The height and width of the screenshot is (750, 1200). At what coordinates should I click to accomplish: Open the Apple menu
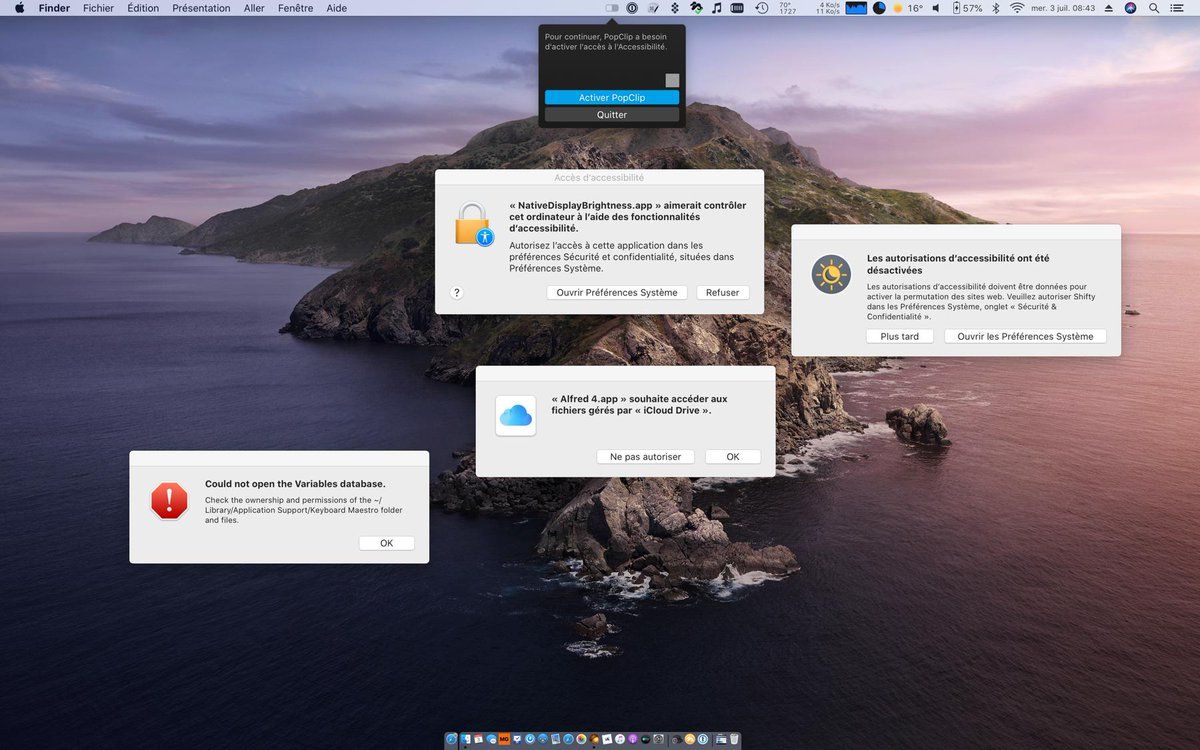18,8
